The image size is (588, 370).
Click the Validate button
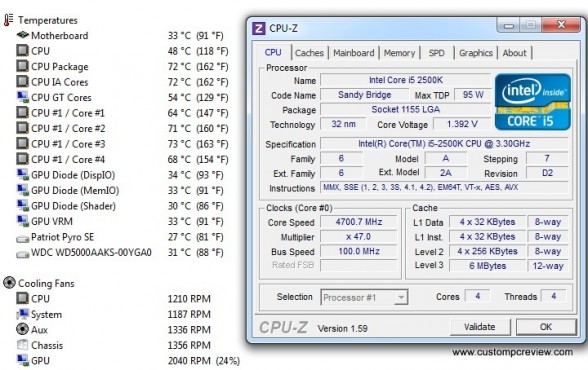(480, 327)
